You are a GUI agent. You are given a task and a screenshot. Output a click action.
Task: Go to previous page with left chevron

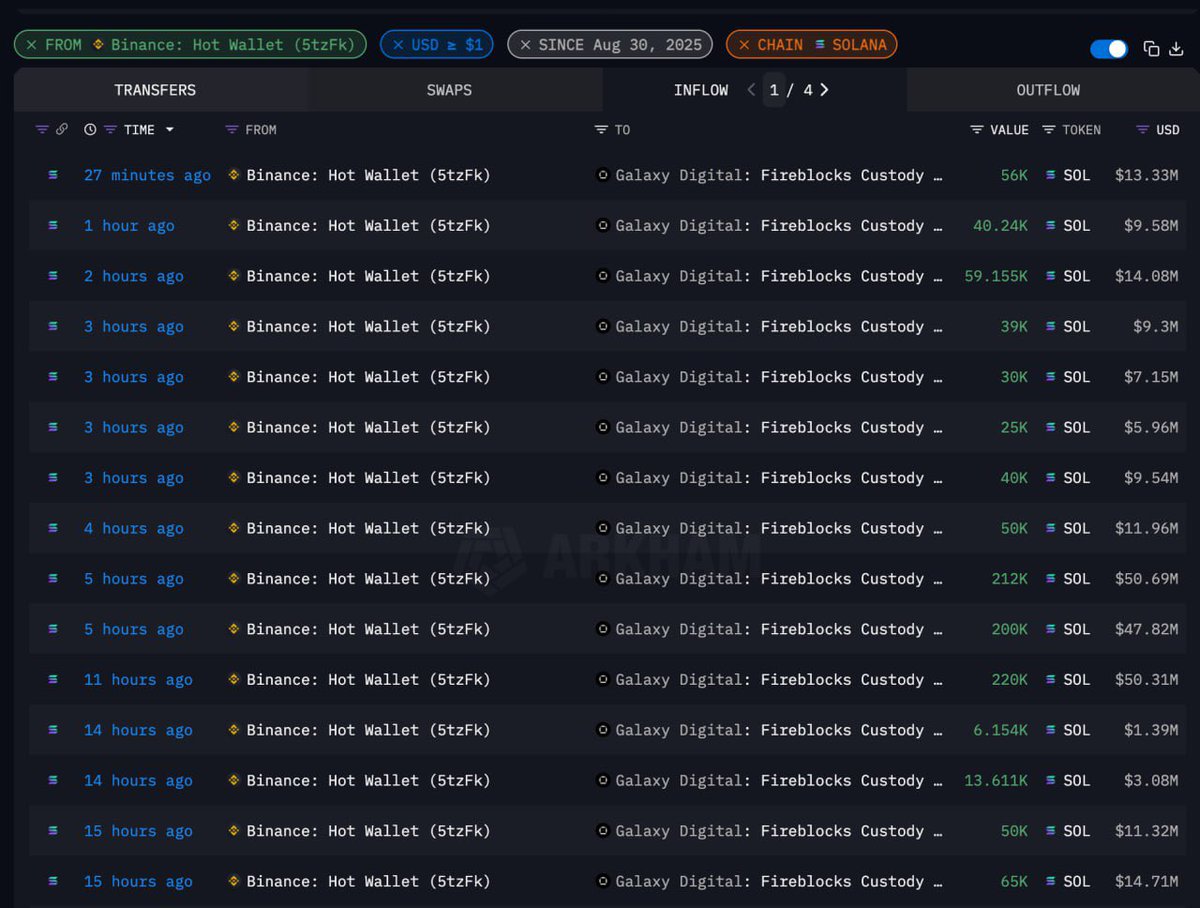point(751,90)
